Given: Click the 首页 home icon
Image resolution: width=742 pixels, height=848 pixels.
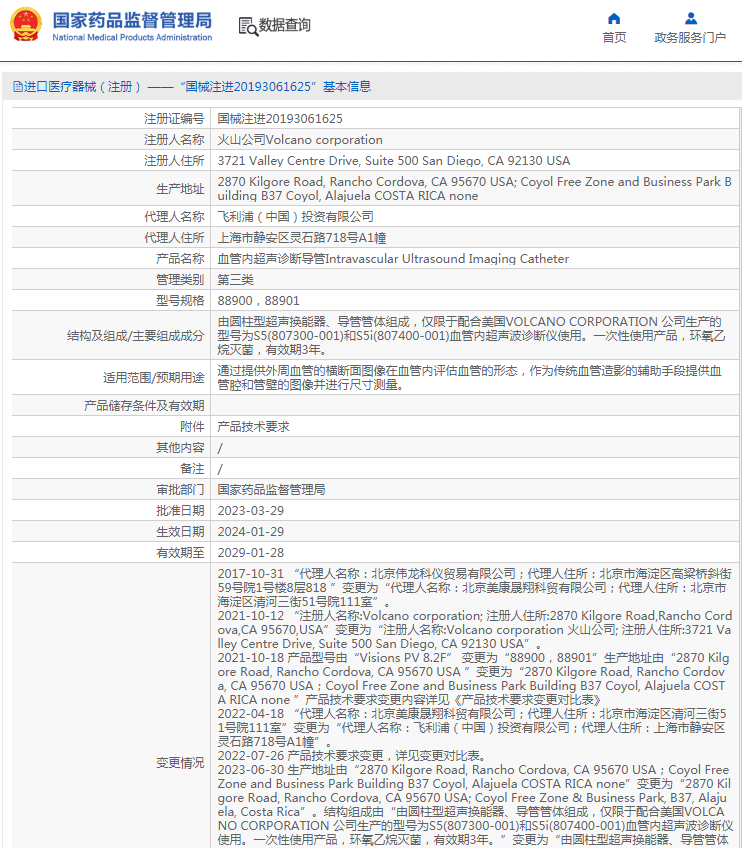Looking at the screenshot, I should pos(614,19).
